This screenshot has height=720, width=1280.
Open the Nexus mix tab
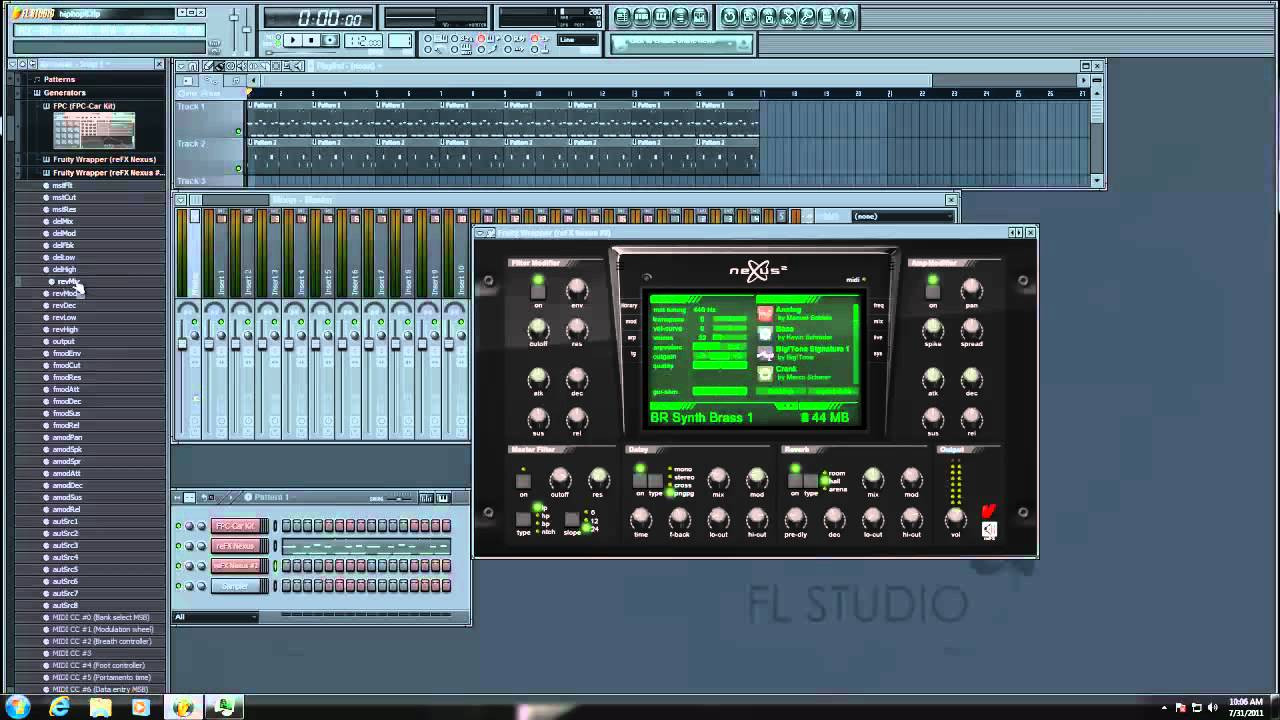click(x=878, y=321)
